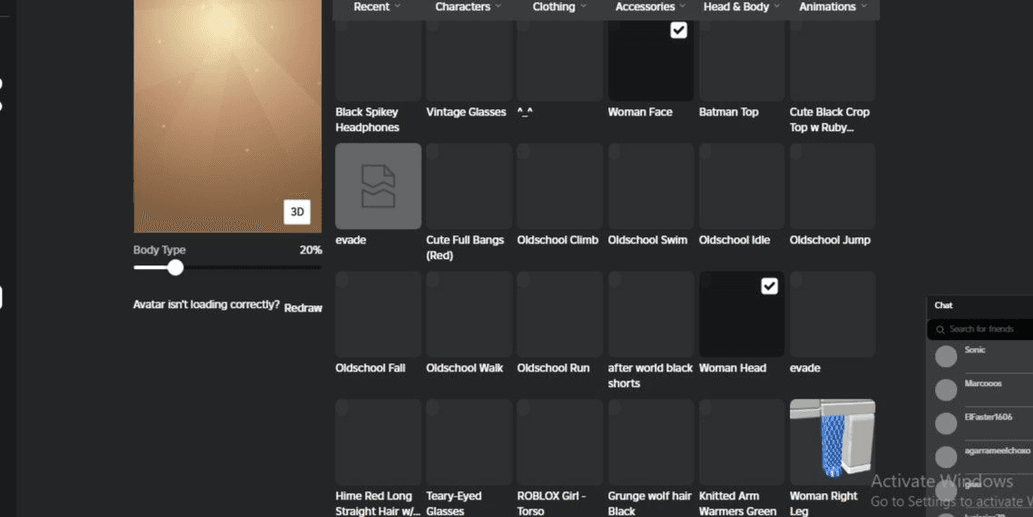Open the Head & Body tab dropdown

[x=741, y=7]
